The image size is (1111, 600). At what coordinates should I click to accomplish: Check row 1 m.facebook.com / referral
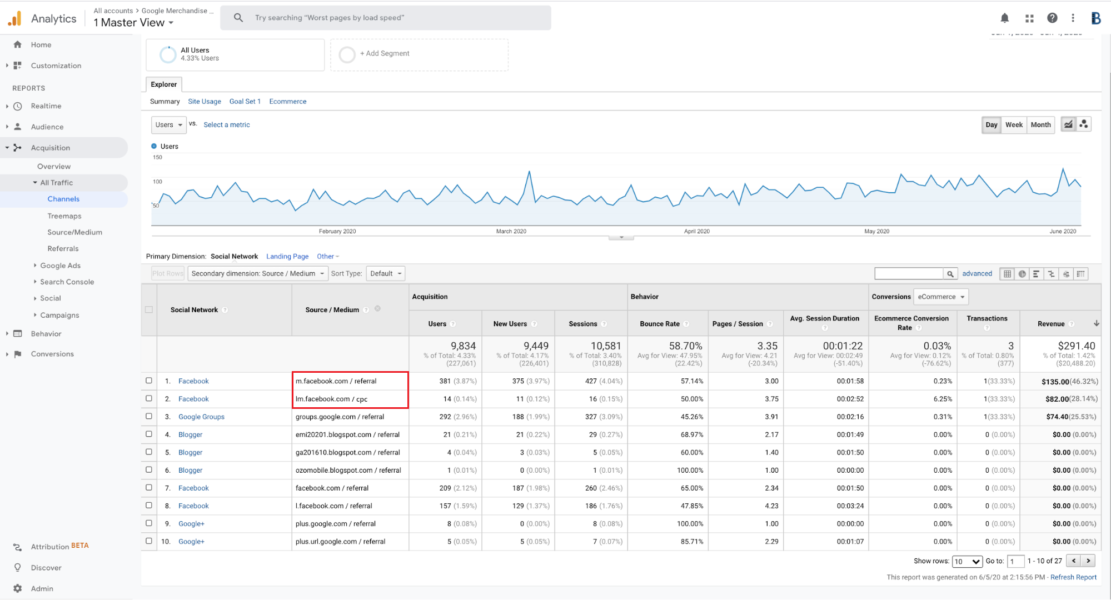click(x=149, y=380)
